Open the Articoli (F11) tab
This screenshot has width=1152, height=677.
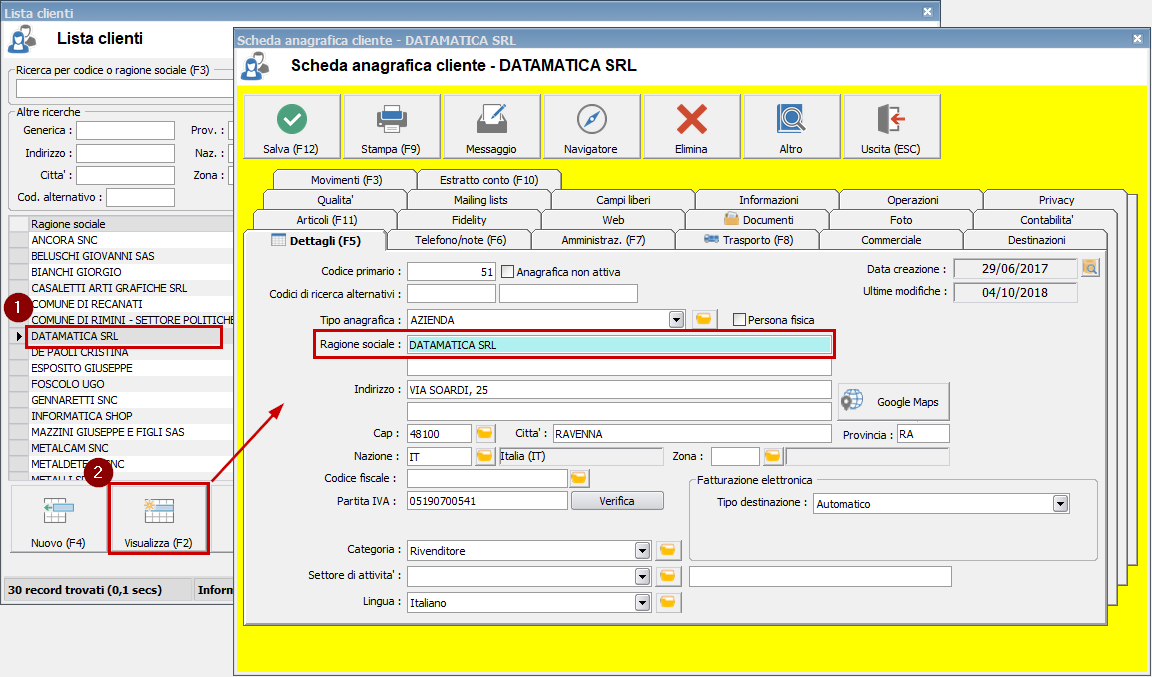click(326, 220)
